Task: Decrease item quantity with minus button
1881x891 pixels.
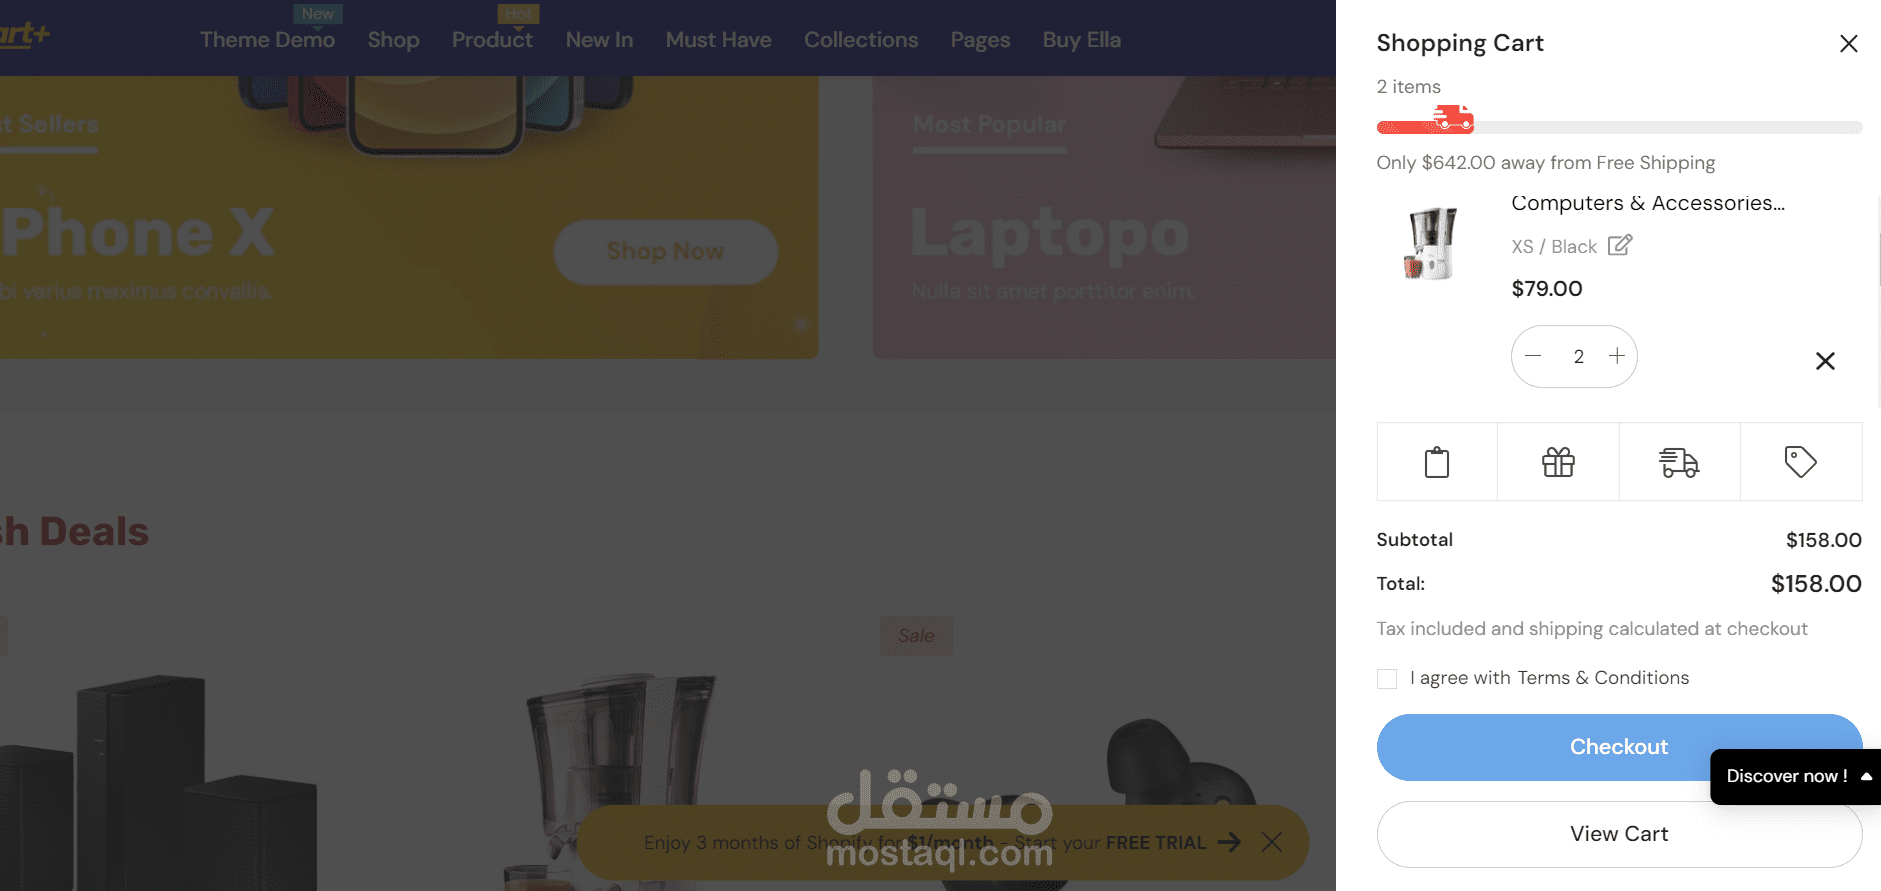Action: click(1533, 356)
